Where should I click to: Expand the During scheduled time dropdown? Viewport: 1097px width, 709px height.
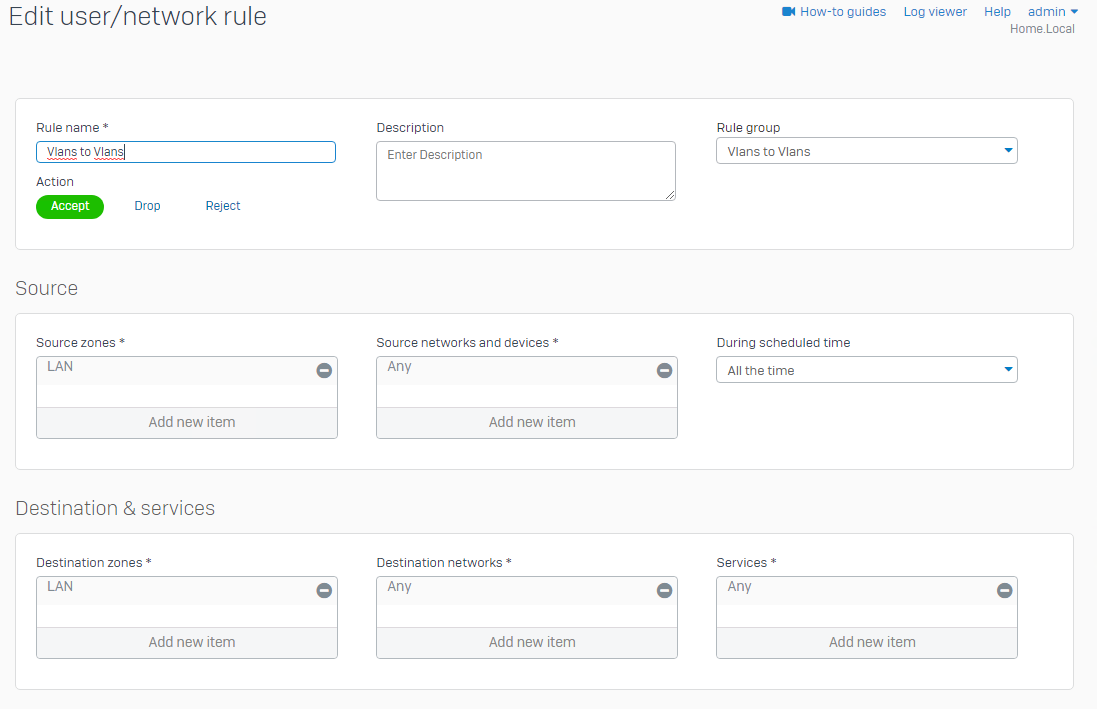tap(866, 370)
